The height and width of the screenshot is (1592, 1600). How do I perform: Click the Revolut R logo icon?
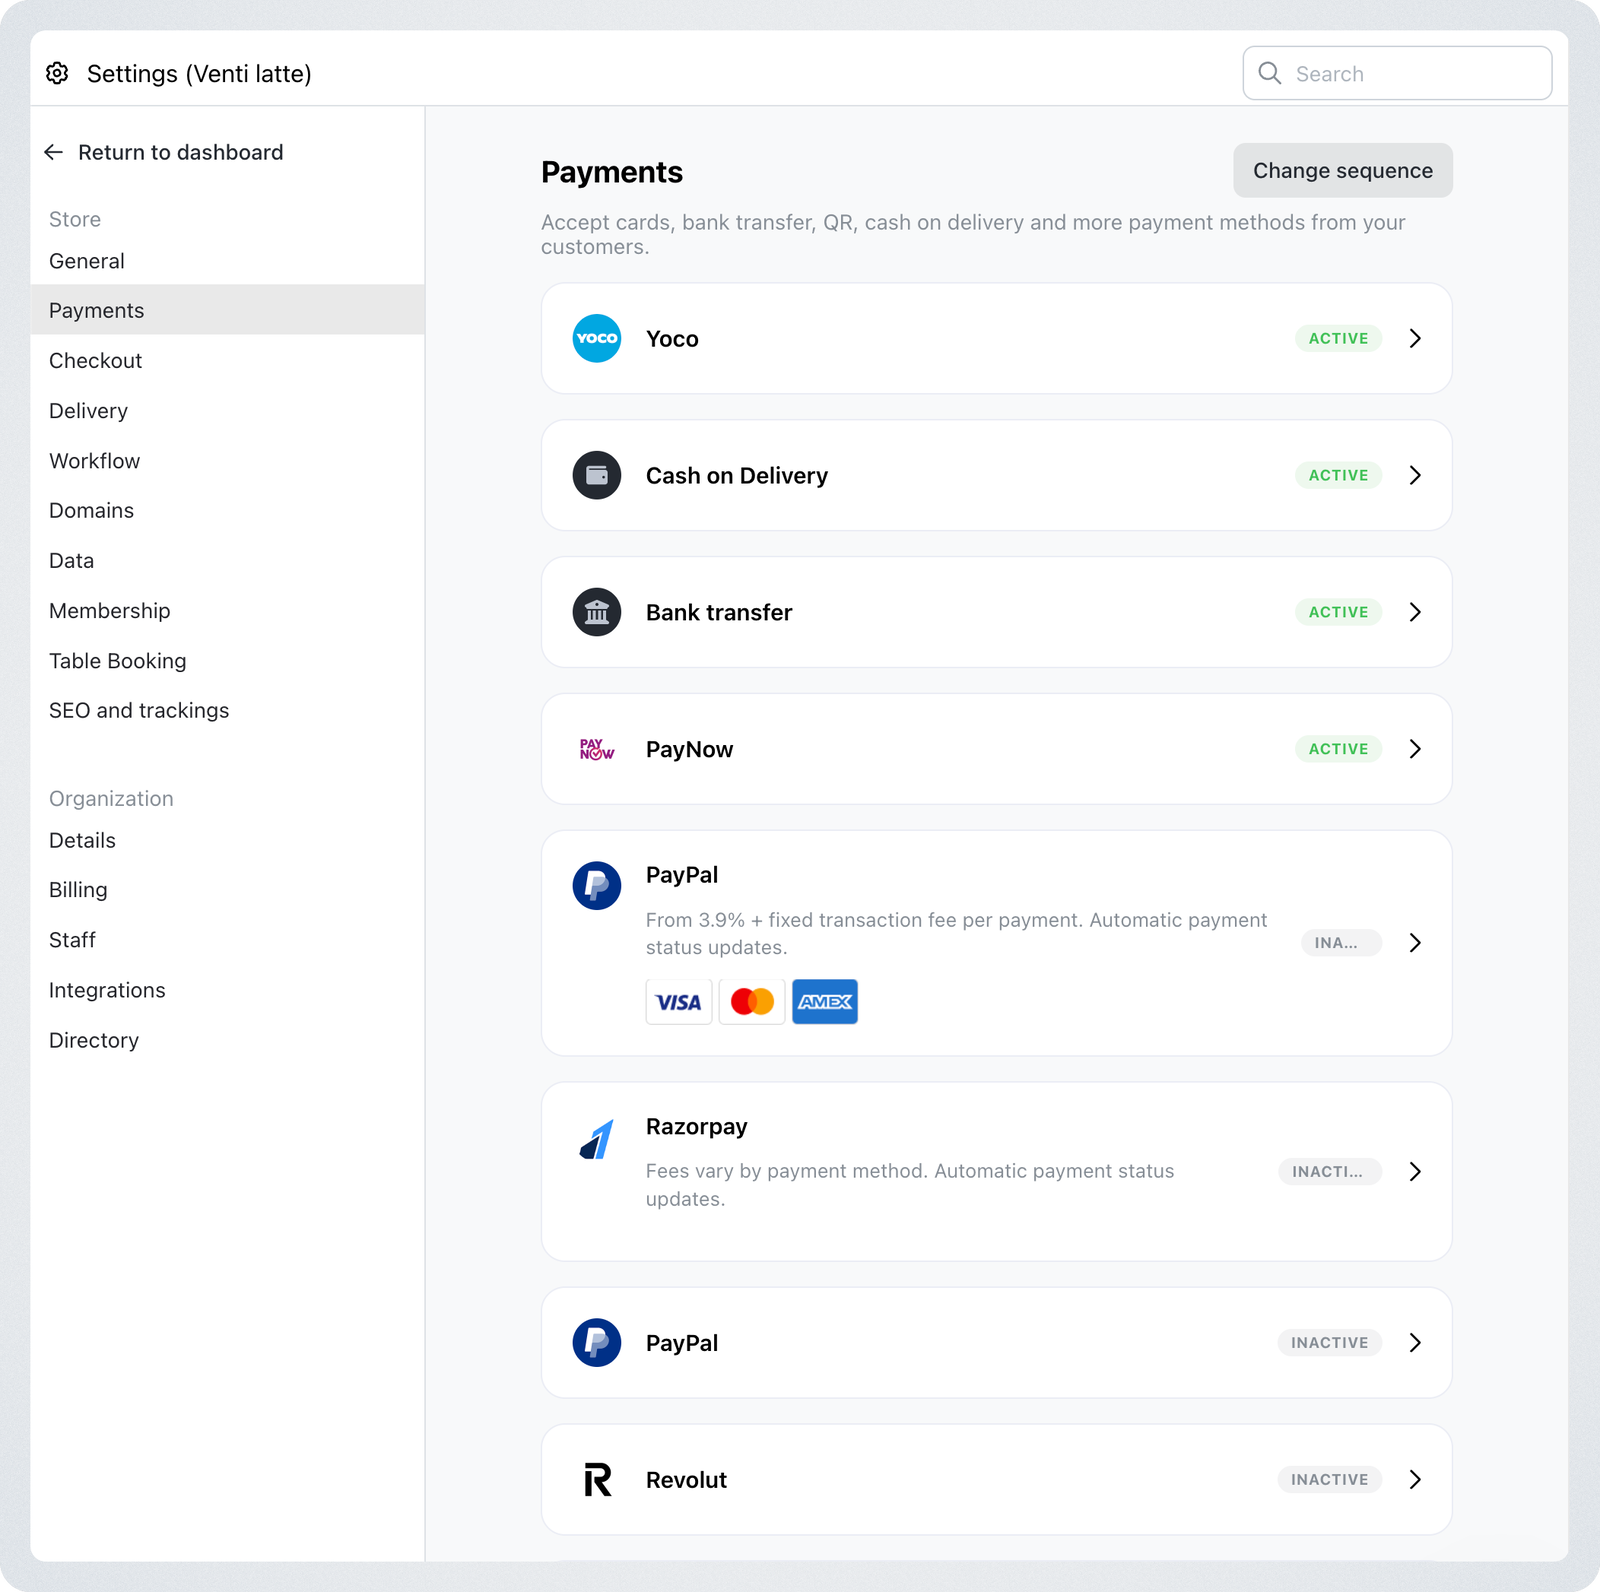pos(597,1480)
